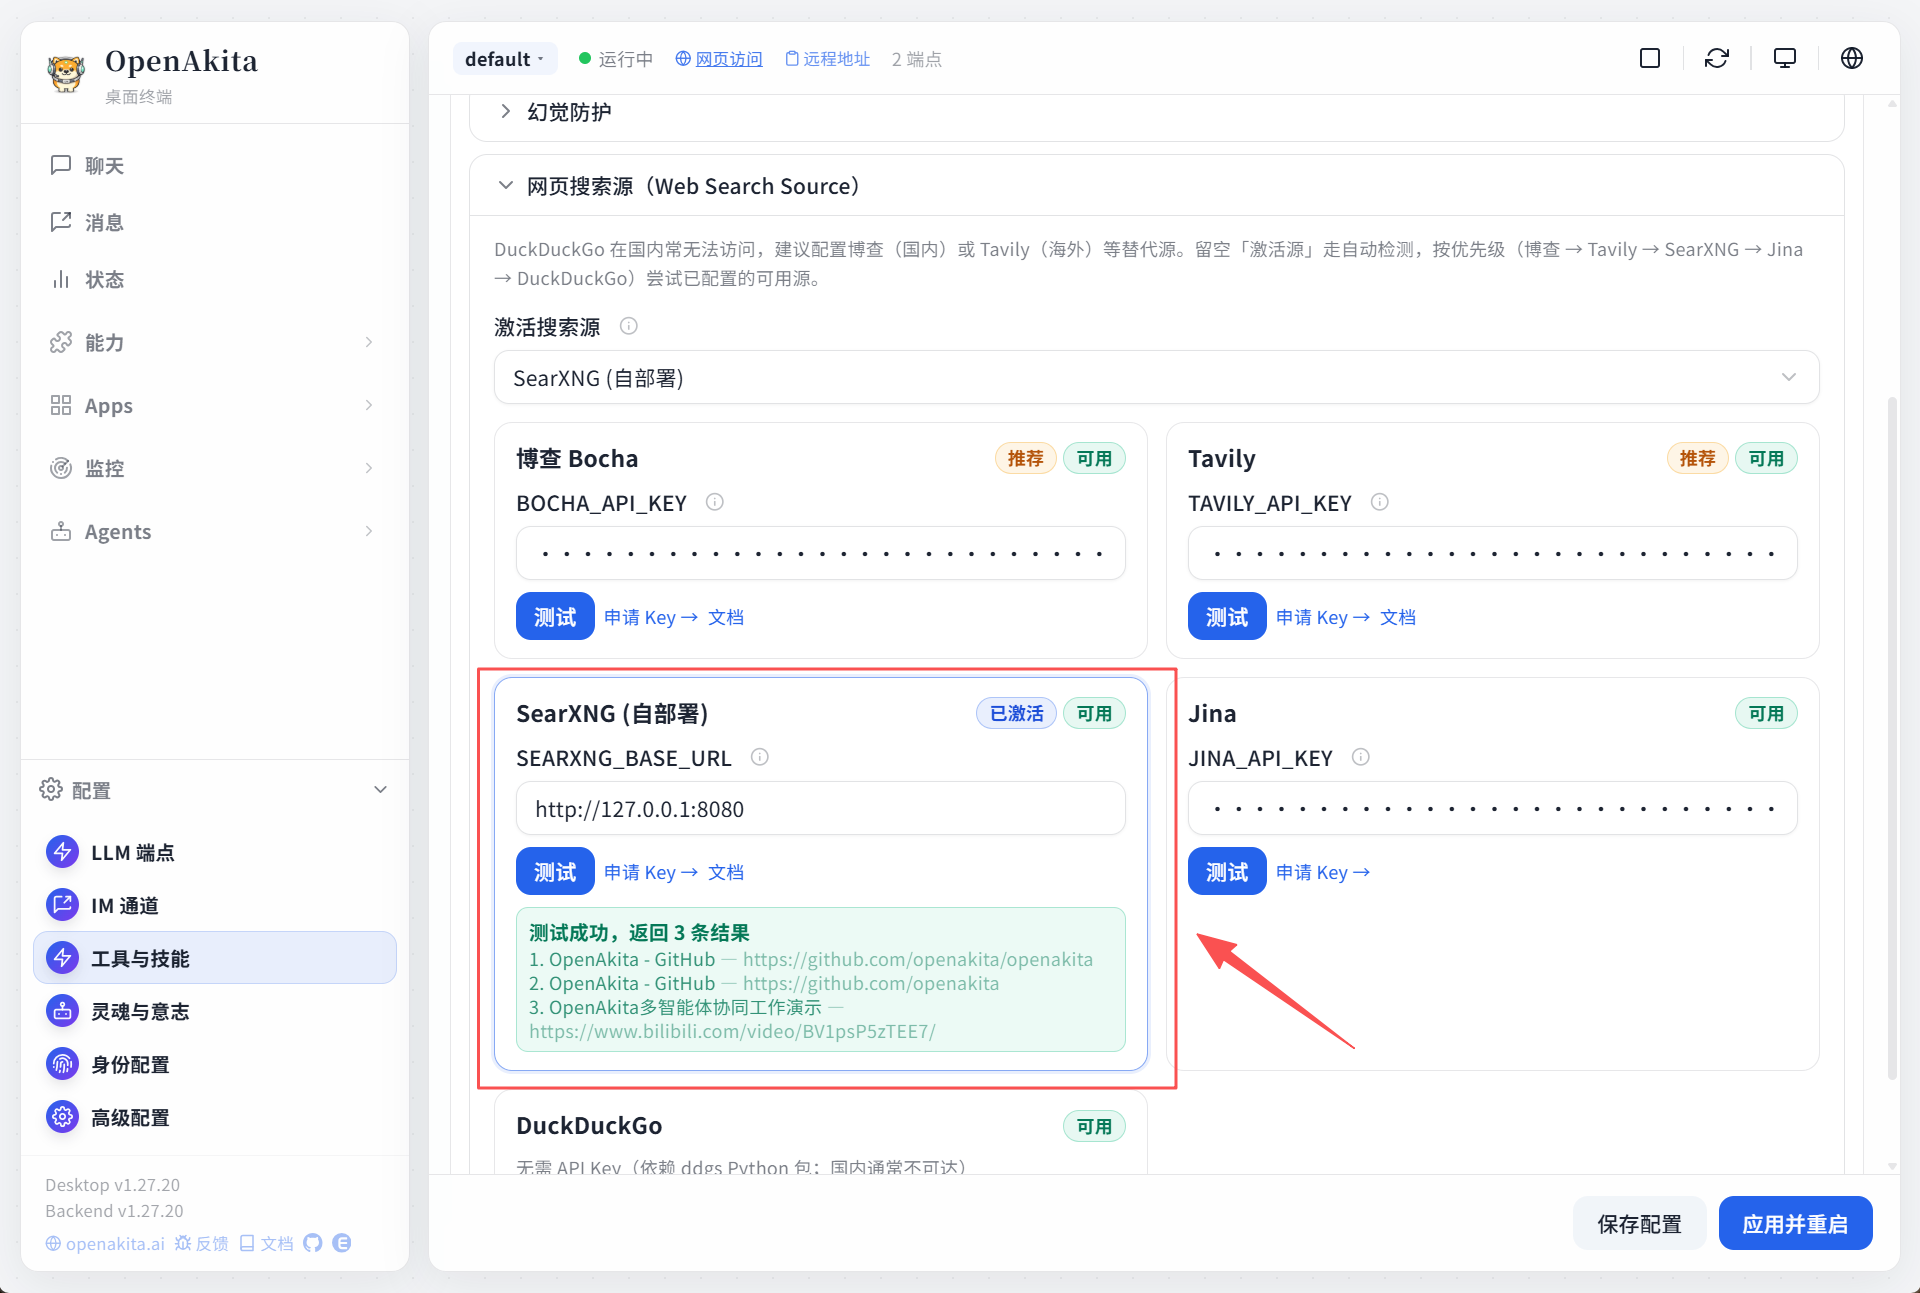This screenshot has width=1920, height=1293.
Task: Click the IM 通道 purple icon
Action: coord(62,905)
